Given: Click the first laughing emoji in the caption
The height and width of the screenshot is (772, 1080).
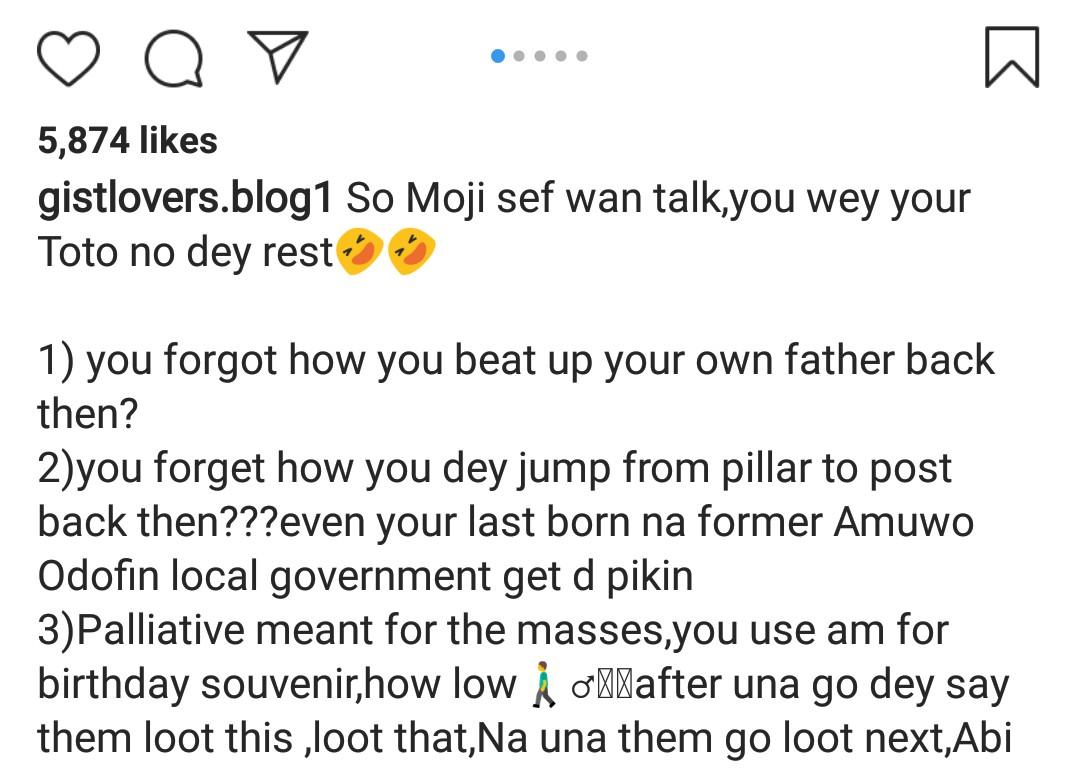Looking at the screenshot, I should (360, 252).
